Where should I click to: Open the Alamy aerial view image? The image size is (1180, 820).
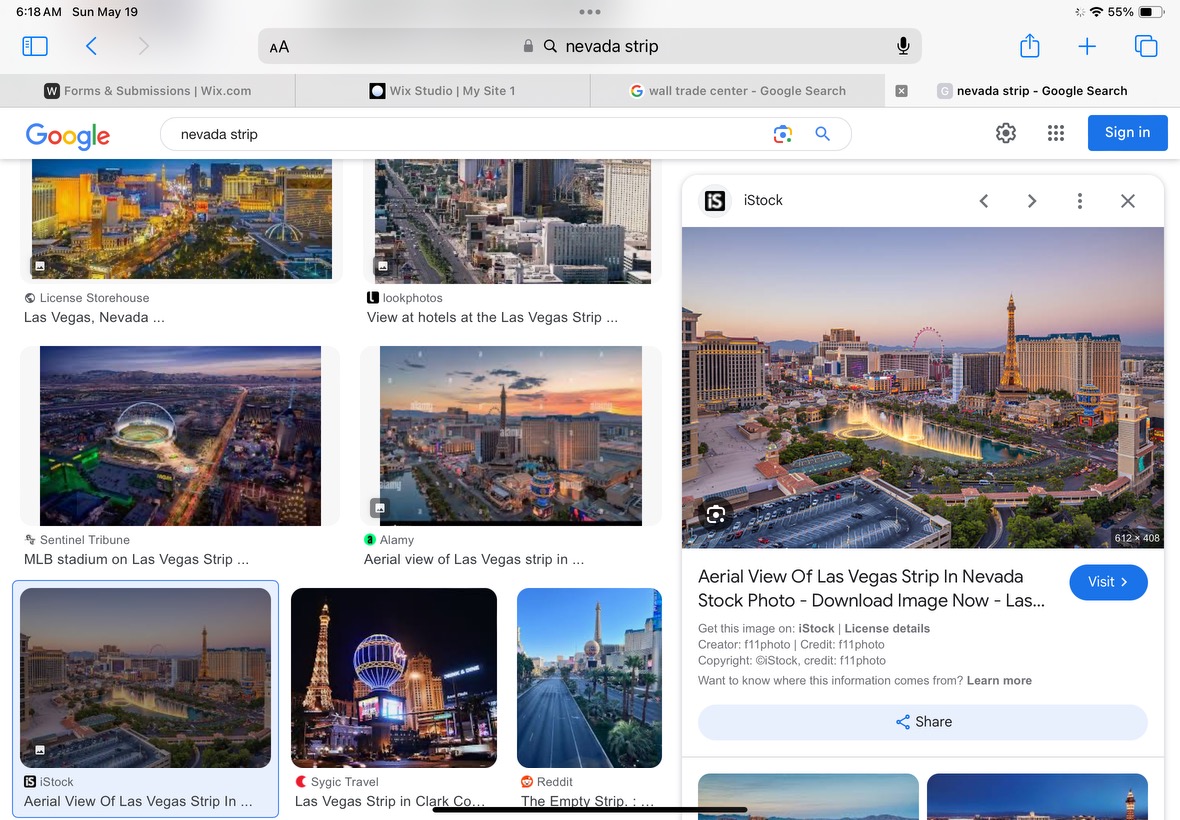coord(511,436)
